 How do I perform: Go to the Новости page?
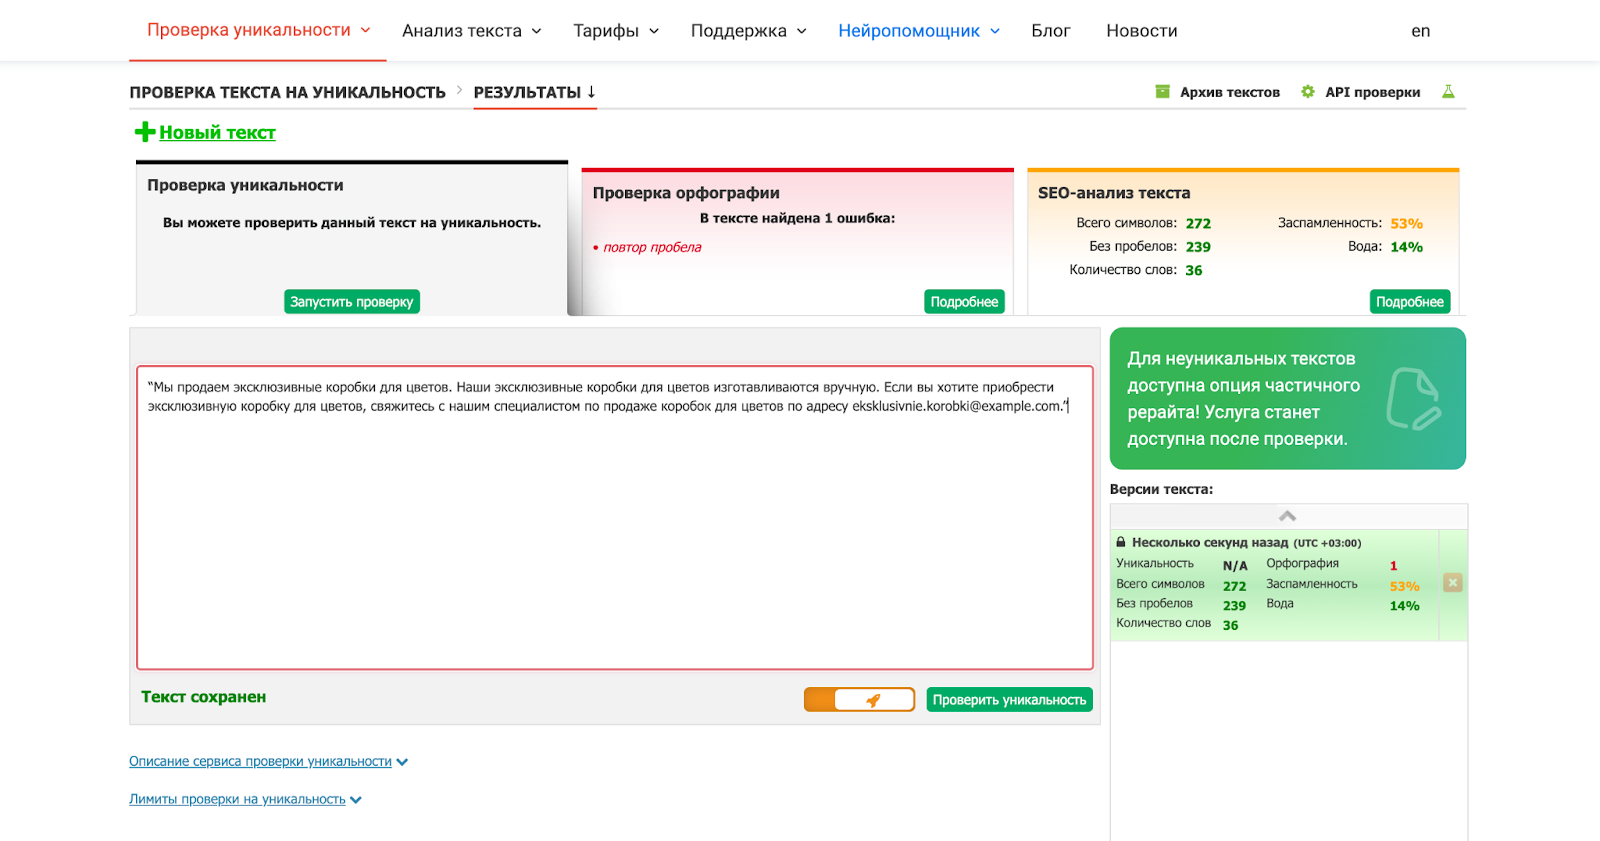(x=1141, y=31)
